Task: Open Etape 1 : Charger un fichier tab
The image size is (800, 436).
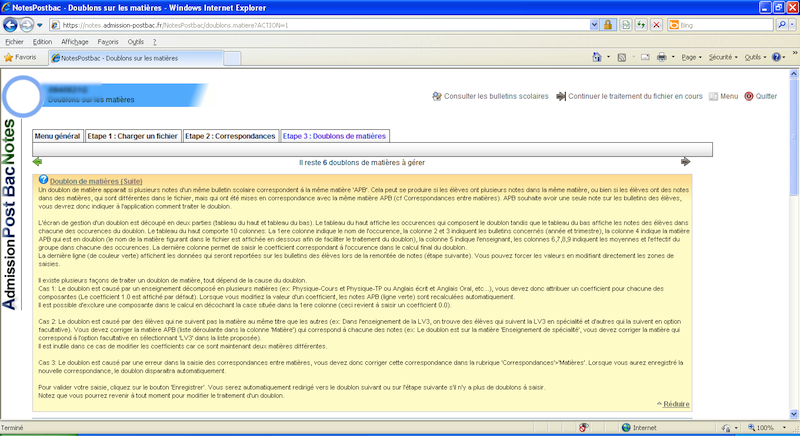Action: (x=132, y=135)
